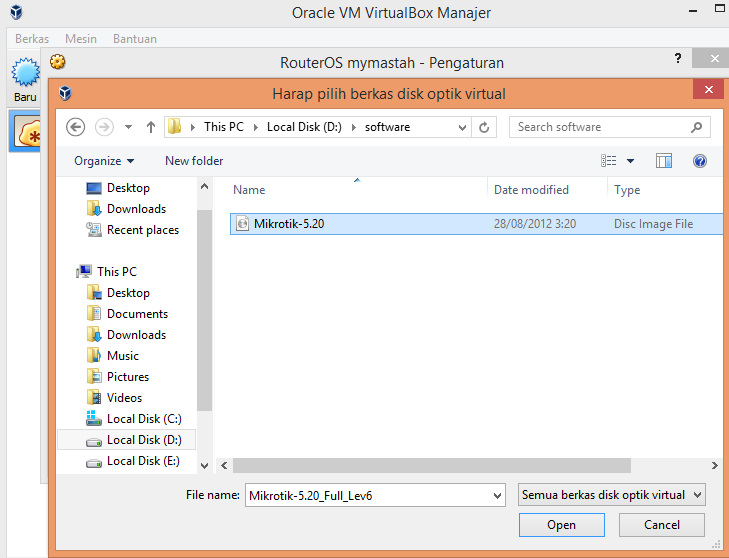Open the Berkas menu
The height and width of the screenshot is (558, 729).
[32, 39]
